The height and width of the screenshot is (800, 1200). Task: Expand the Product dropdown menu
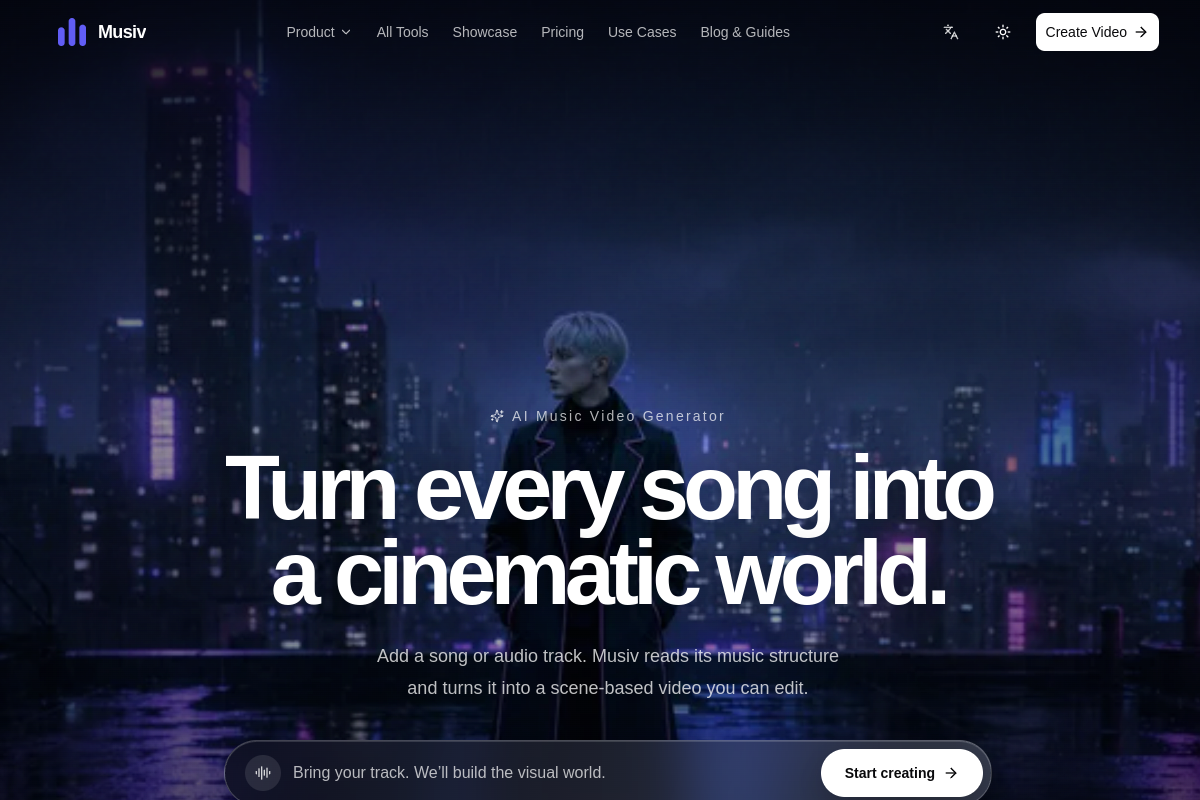(319, 32)
